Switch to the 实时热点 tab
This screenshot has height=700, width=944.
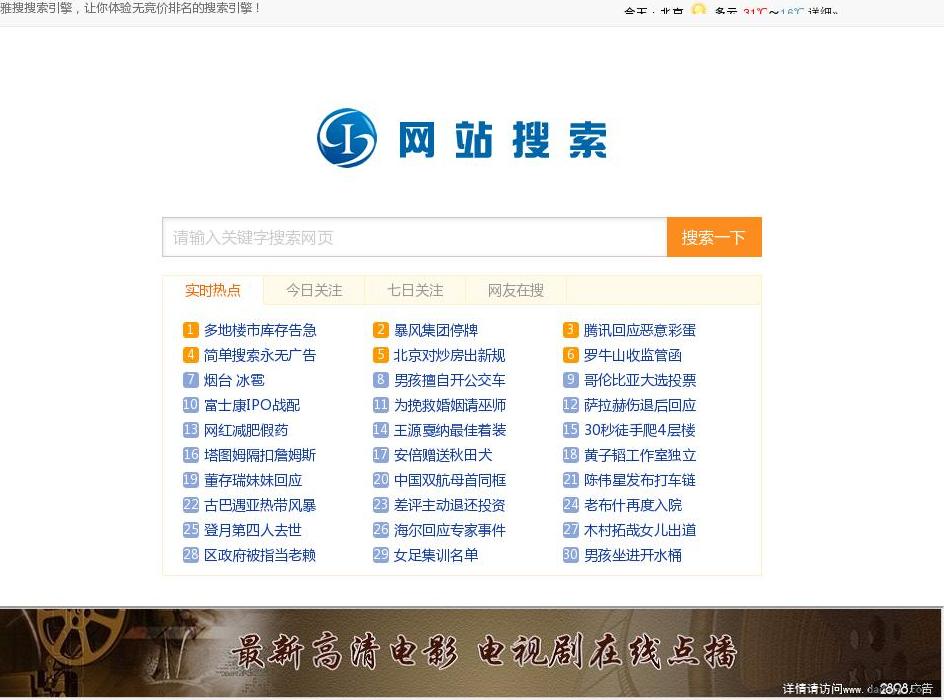[213, 290]
